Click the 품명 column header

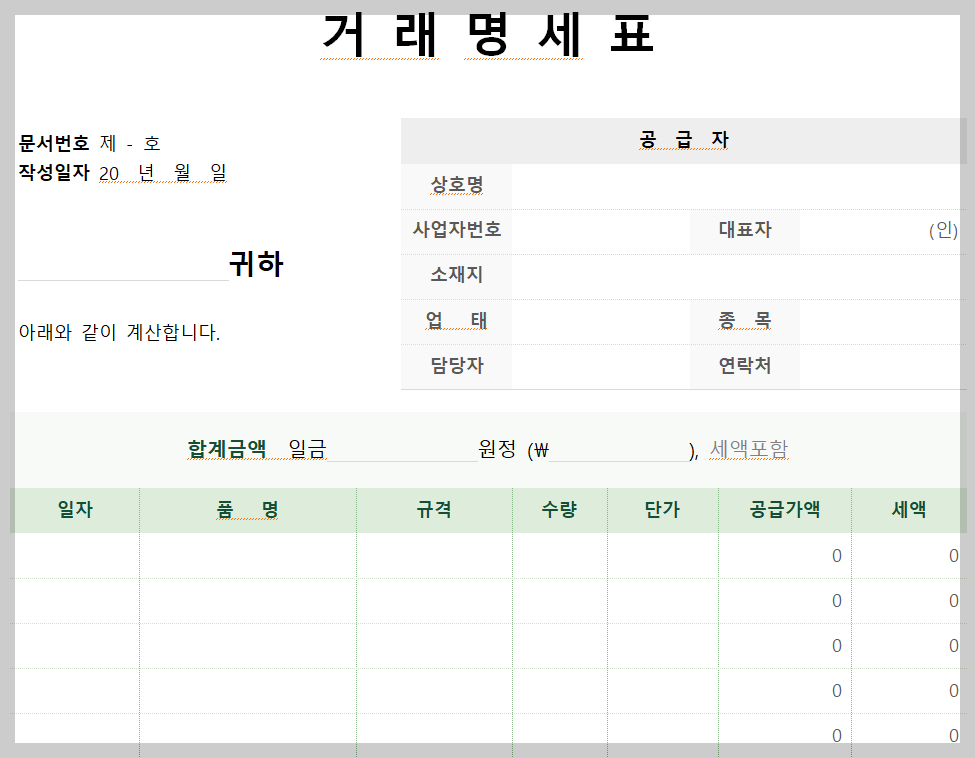pos(247,509)
